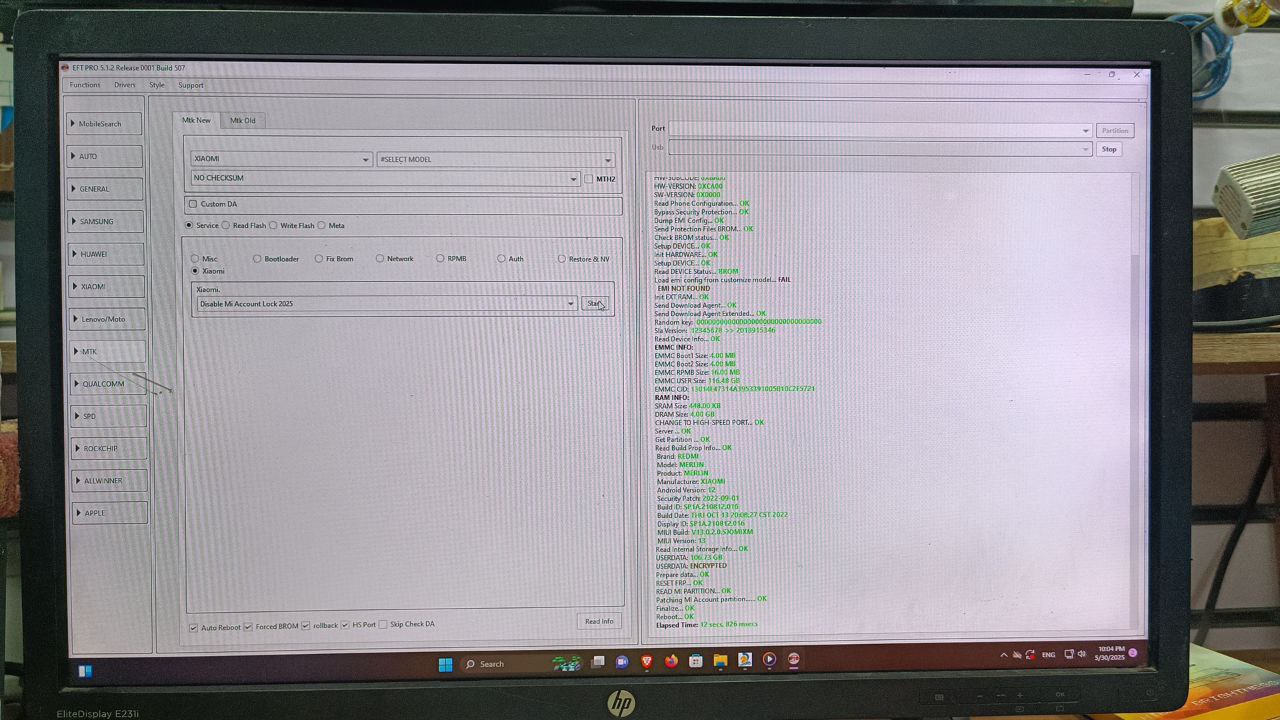Open the Support menu
1280x720 pixels.
pos(190,85)
